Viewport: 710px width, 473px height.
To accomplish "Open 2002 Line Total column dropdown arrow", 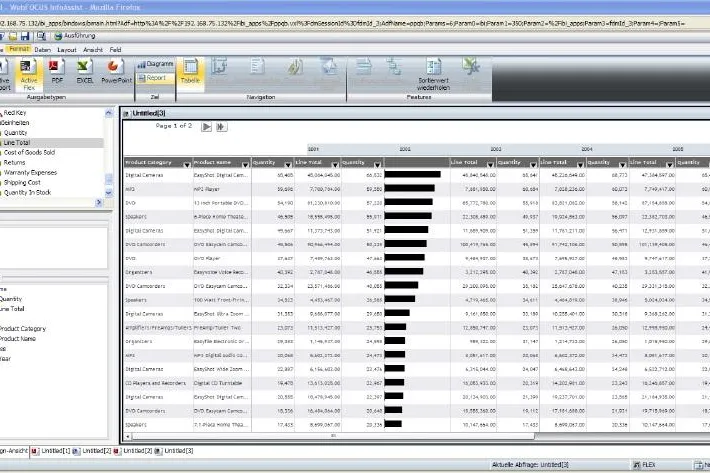I will tap(490, 165).
